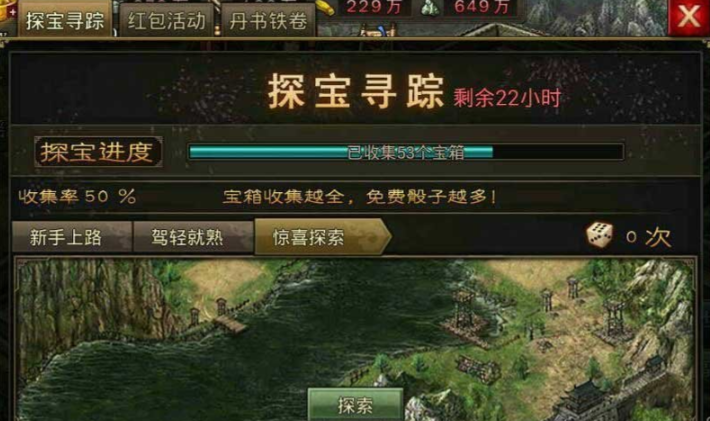Screen dimensions: 710x421
Task: Click the green 探索 button
Action: point(355,405)
